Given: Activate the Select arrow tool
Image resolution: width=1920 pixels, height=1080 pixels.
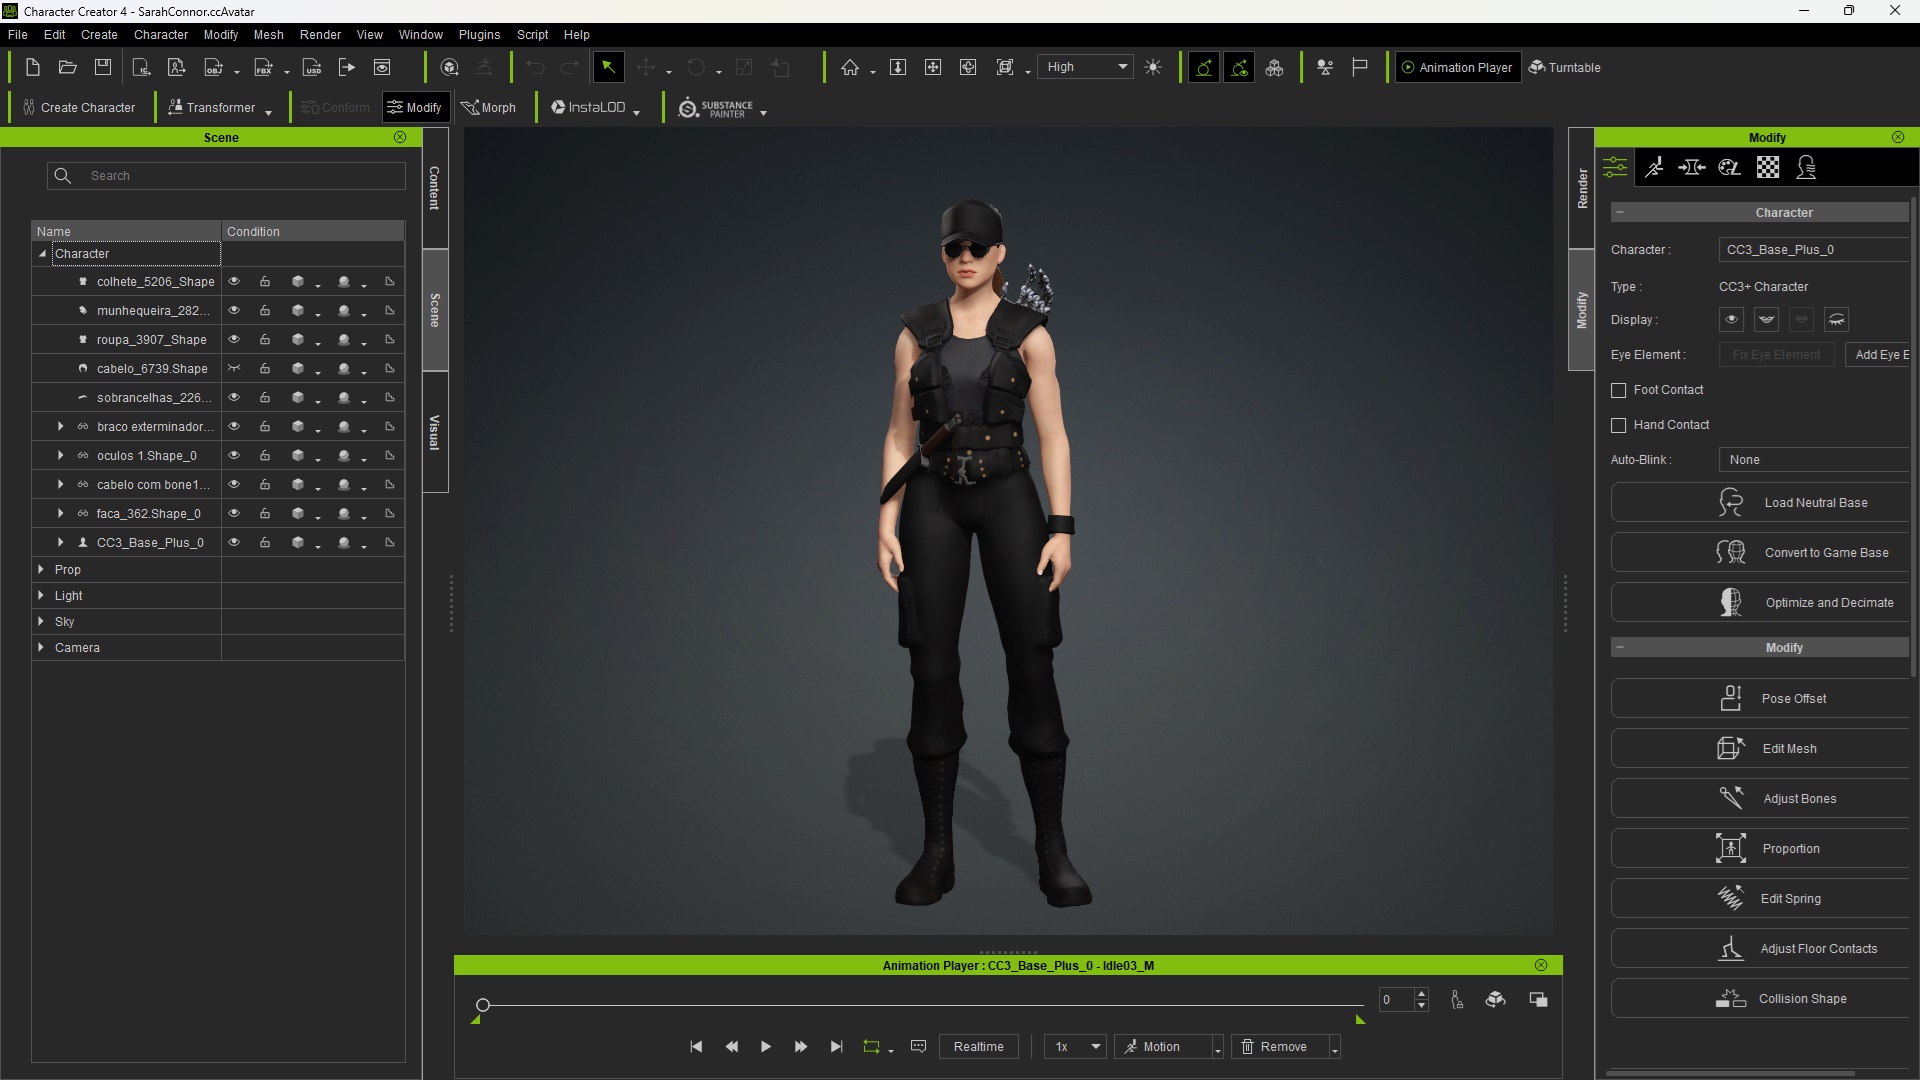Looking at the screenshot, I should coord(607,67).
